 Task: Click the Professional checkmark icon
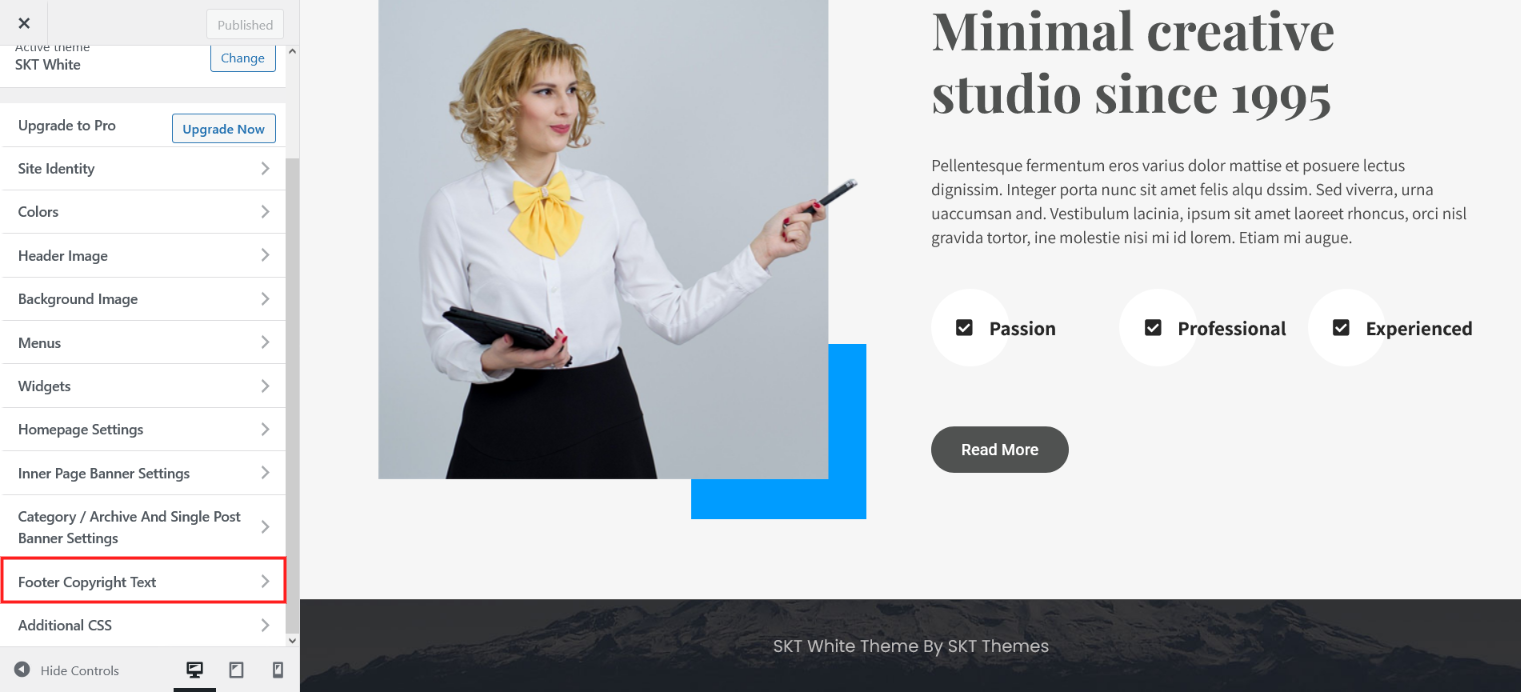coord(1152,327)
